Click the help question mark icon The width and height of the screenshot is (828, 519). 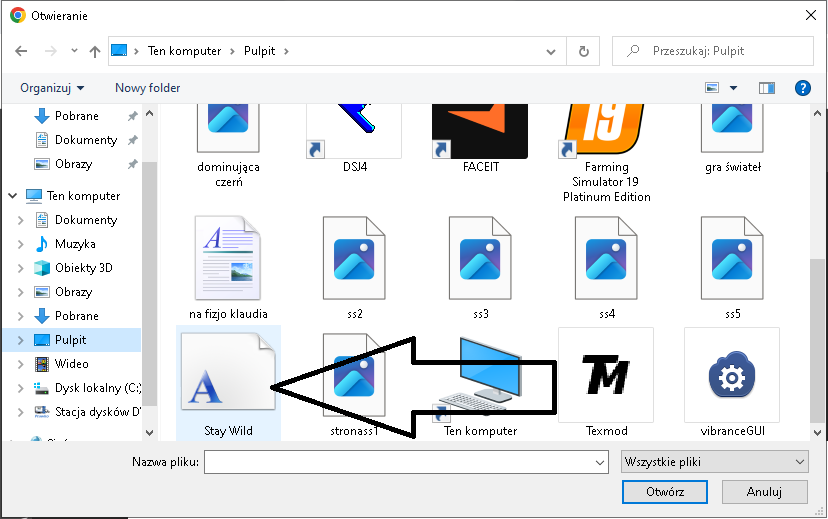coord(803,88)
